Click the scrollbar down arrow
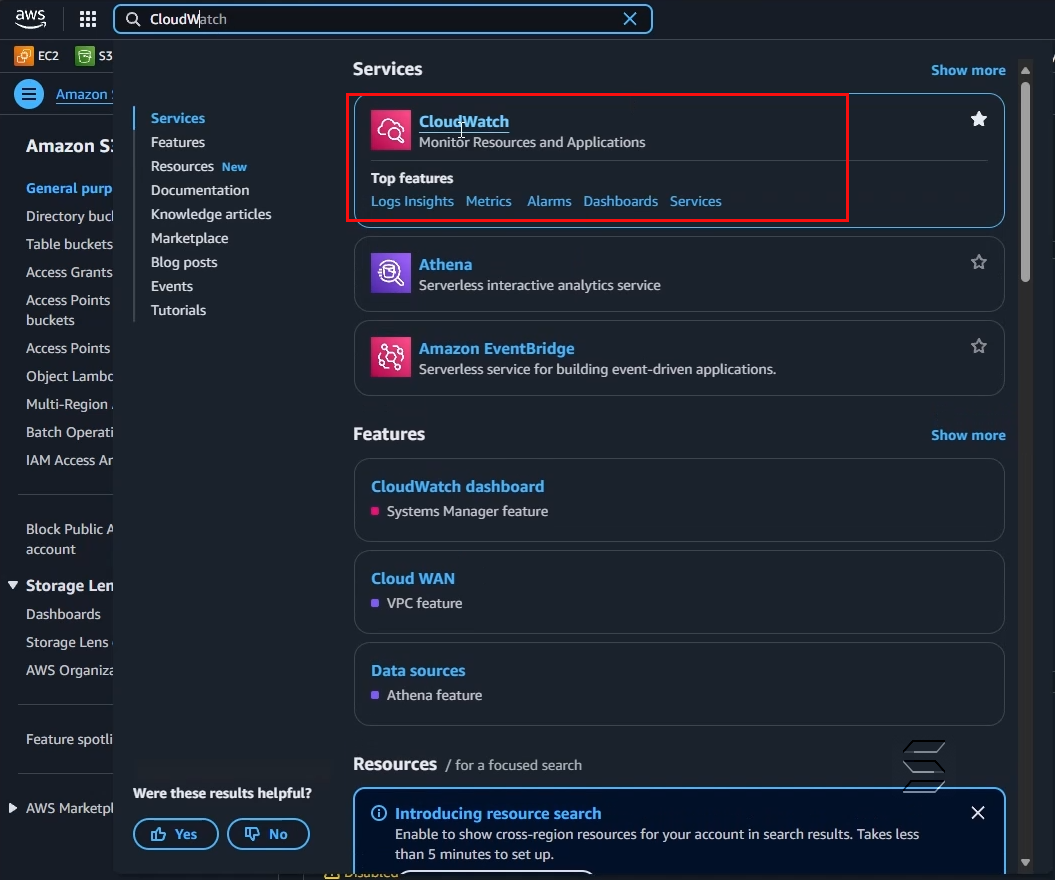The height and width of the screenshot is (880, 1055). (1025, 862)
